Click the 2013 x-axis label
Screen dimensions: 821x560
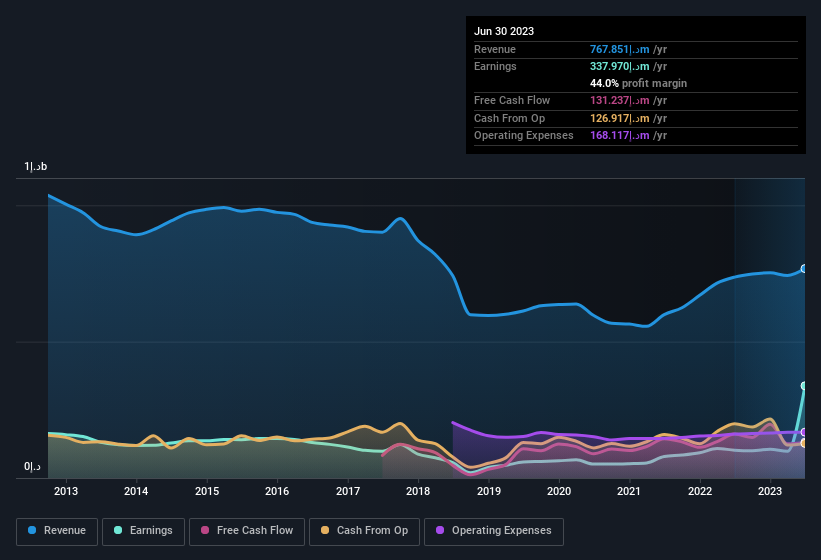tap(66, 491)
